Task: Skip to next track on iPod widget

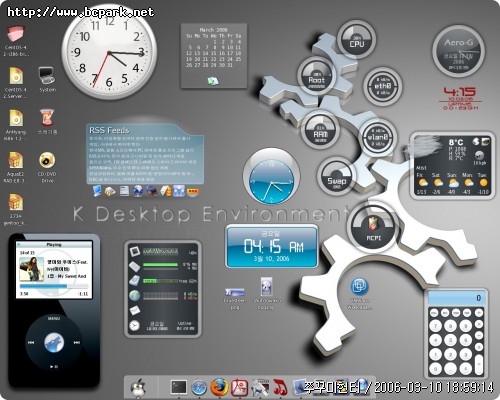Action: point(76,343)
